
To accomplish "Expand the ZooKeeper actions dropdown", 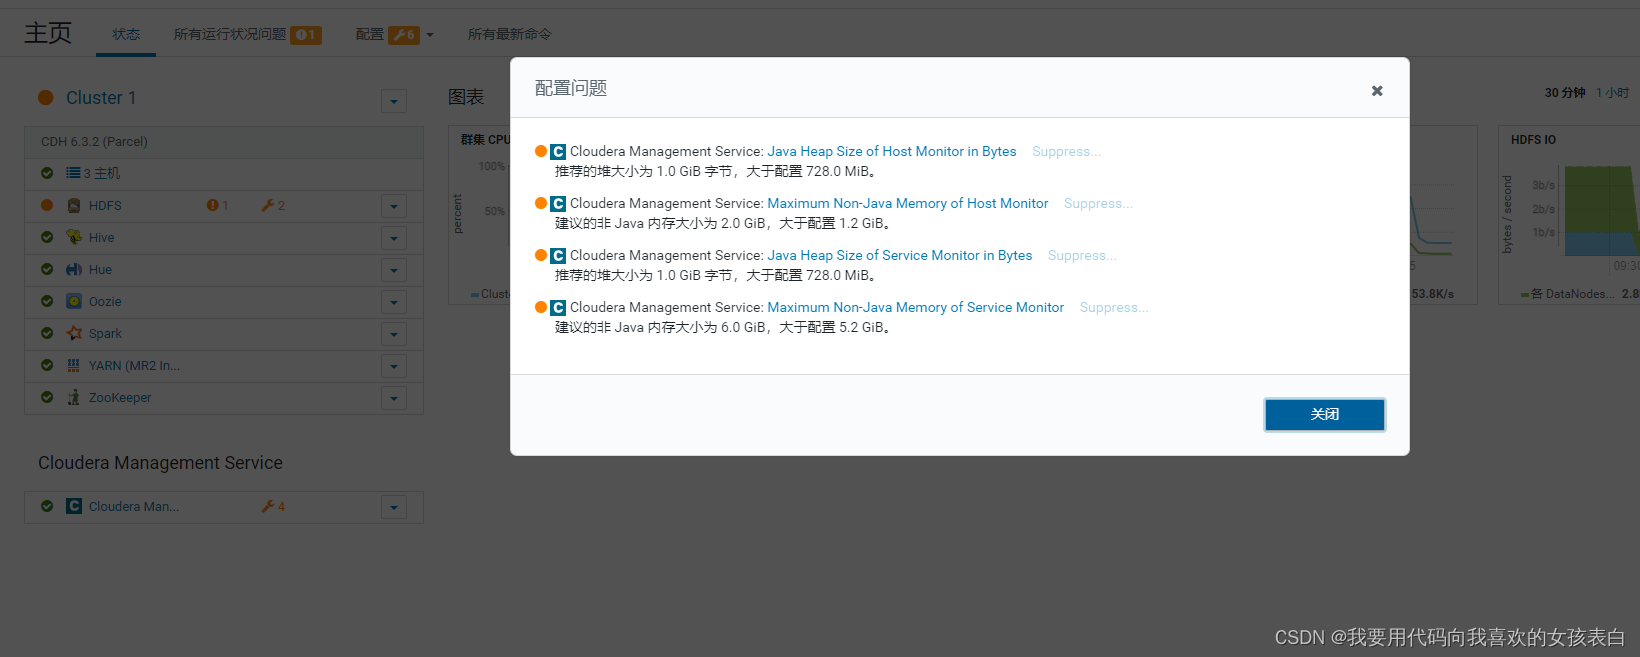I will coord(394,398).
